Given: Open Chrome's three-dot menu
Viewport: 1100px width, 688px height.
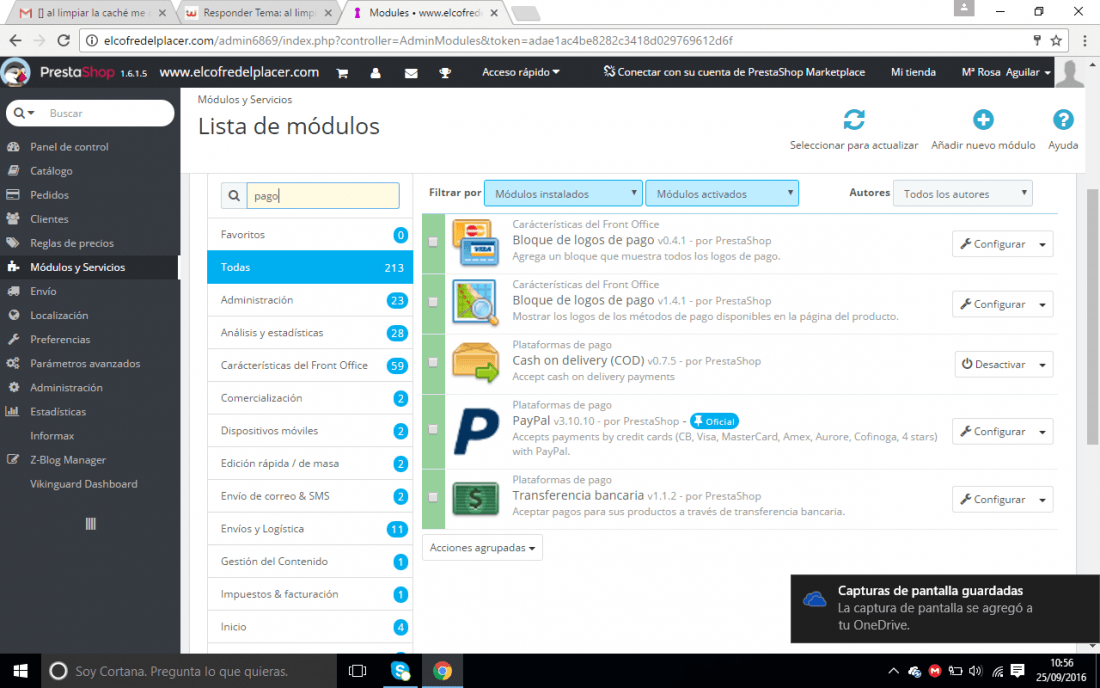Looking at the screenshot, I should point(1085,41).
